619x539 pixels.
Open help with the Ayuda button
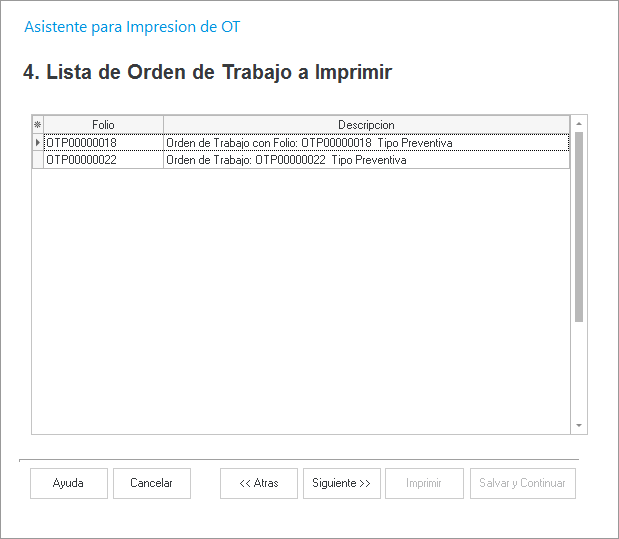pos(68,483)
